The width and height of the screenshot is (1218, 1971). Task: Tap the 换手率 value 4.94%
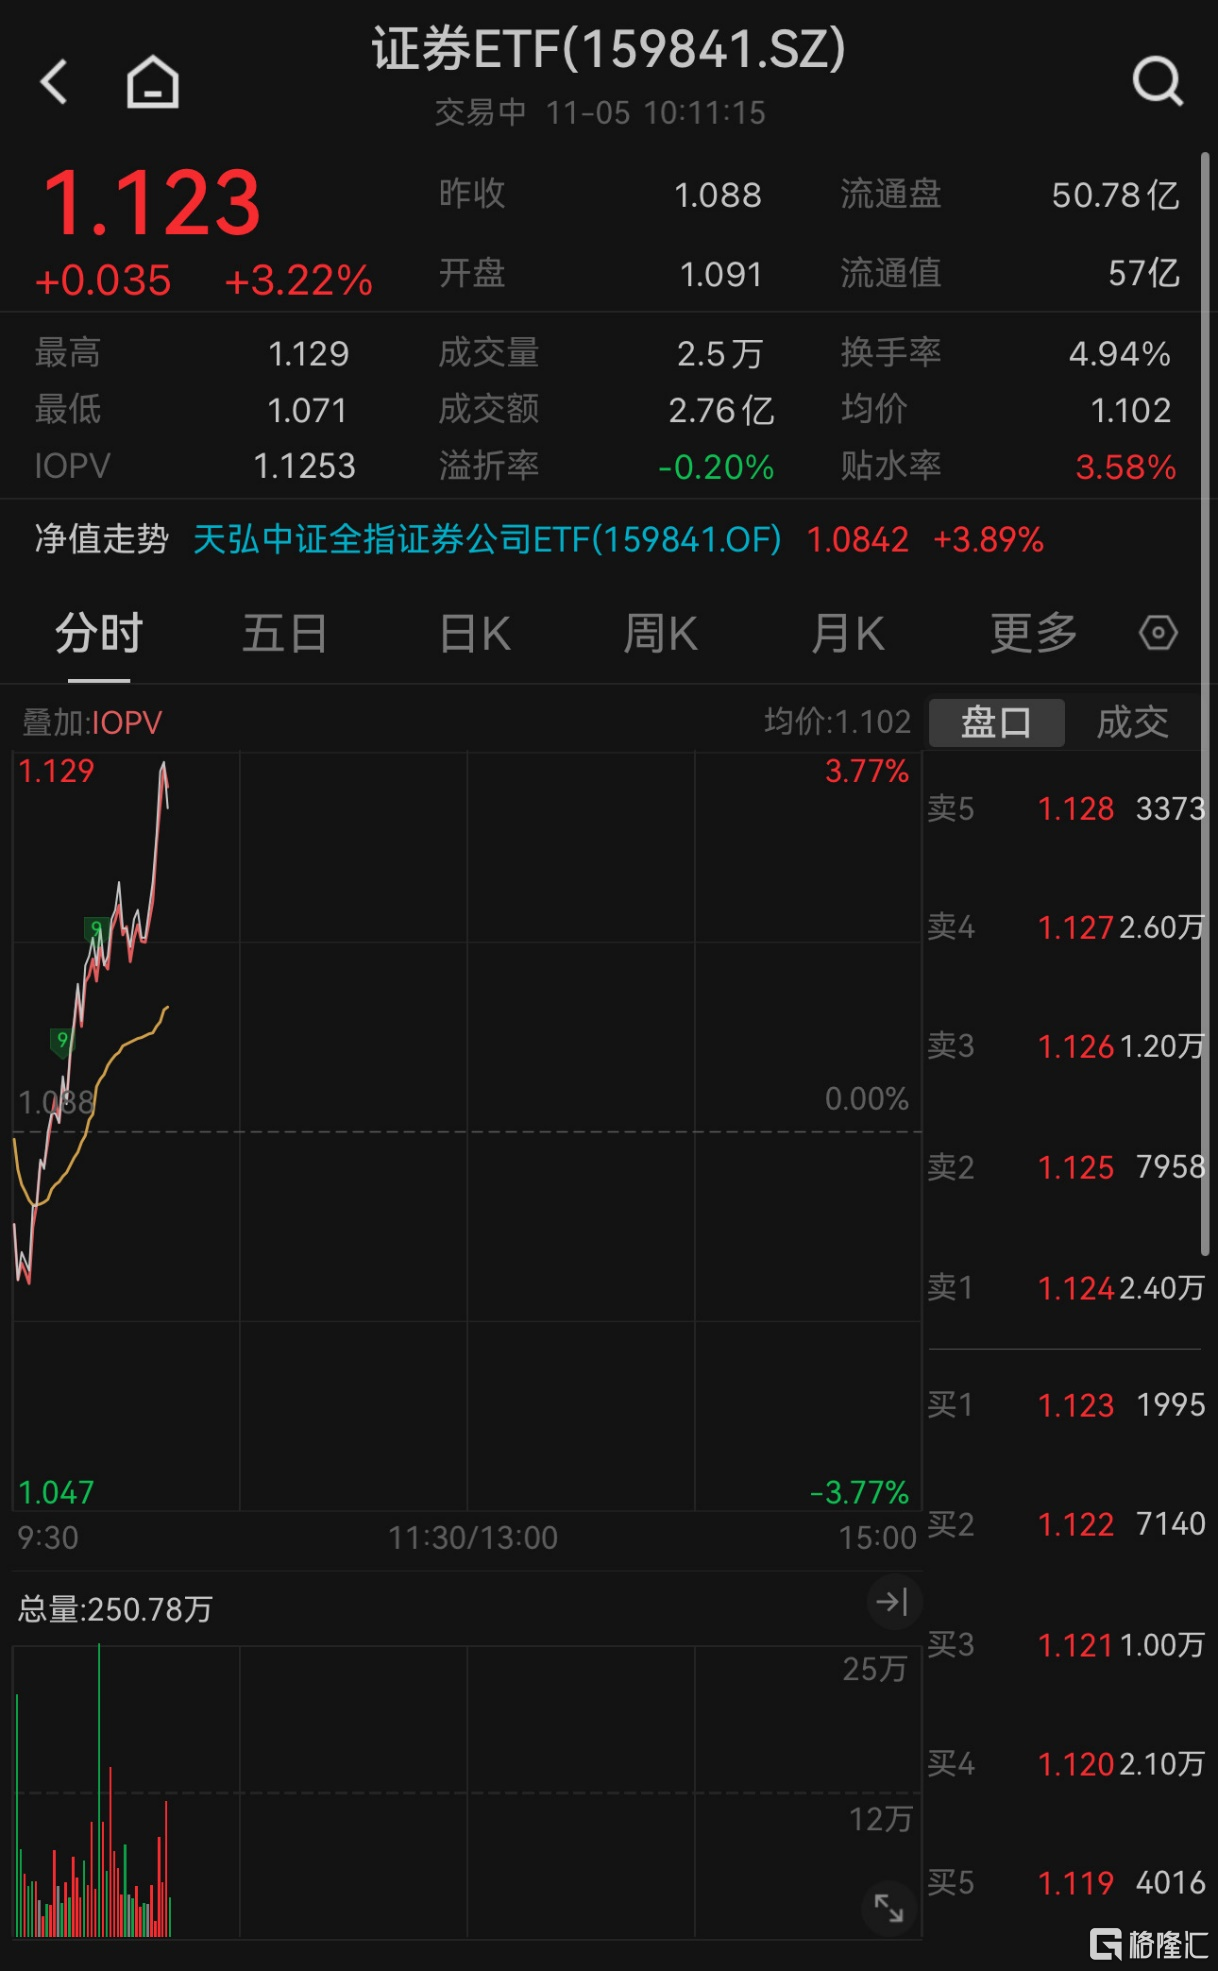pyautogui.click(x=1120, y=353)
